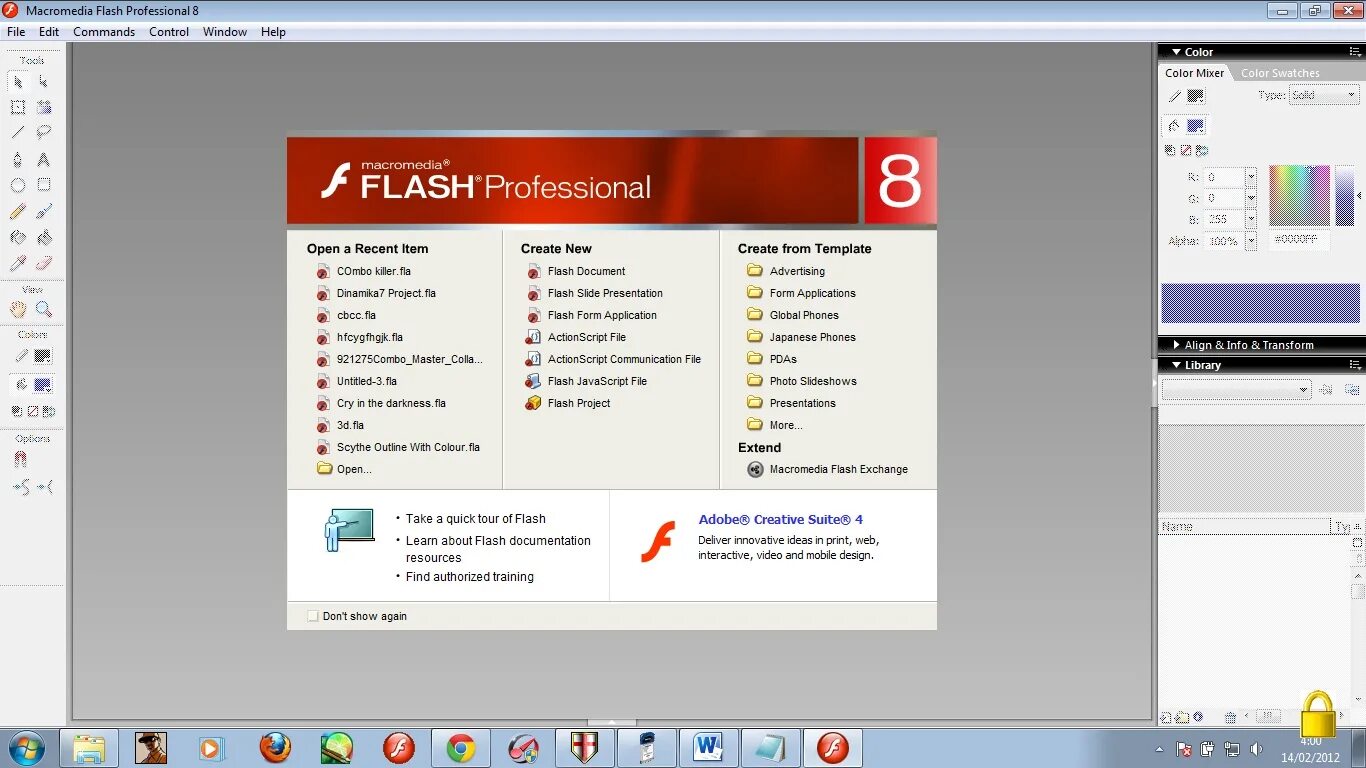This screenshot has height=768, width=1366.
Task: Select the Selection arrow tool
Action: pos(18,82)
